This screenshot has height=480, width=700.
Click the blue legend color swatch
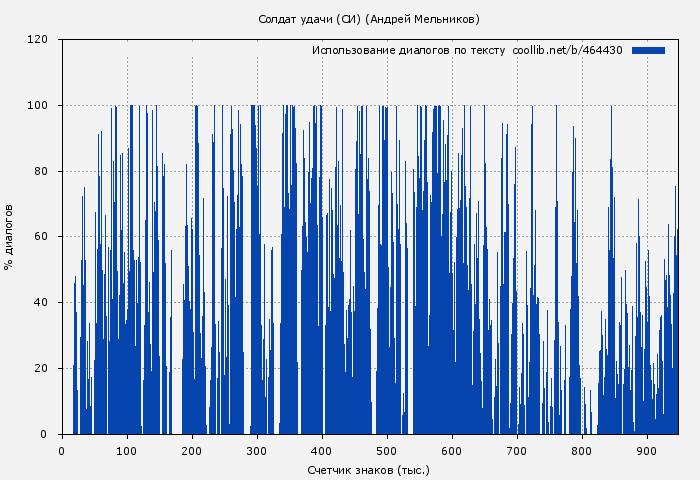(x=648, y=50)
